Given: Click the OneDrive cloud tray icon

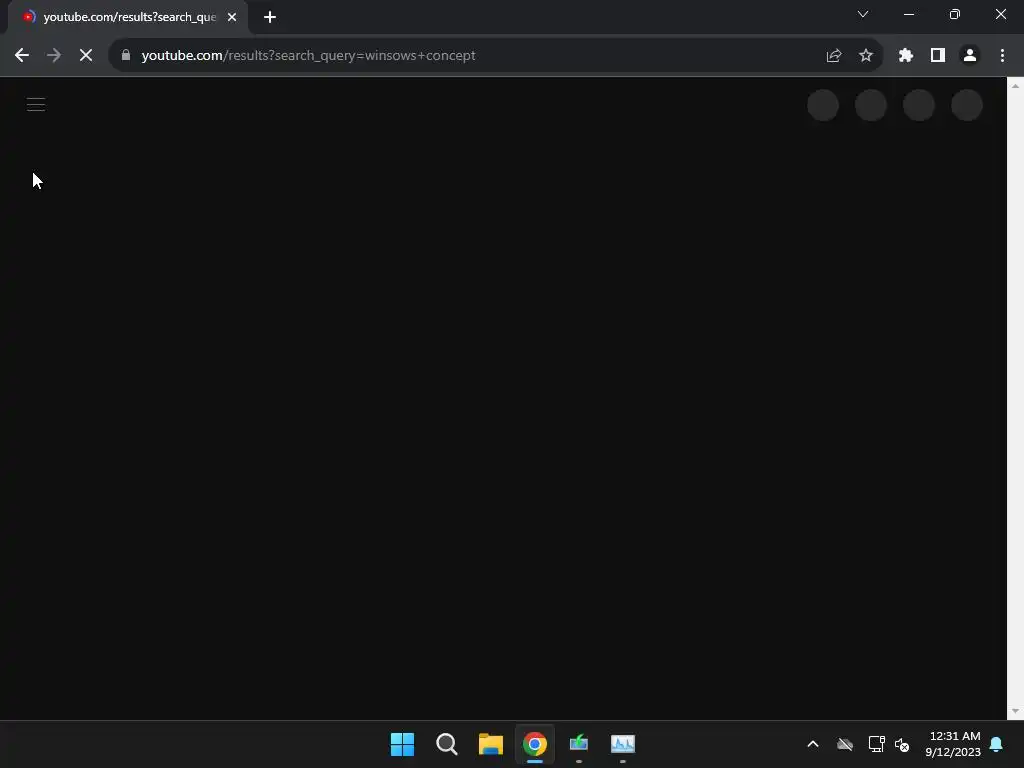Looking at the screenshot, I should click(x=845, y=744).
